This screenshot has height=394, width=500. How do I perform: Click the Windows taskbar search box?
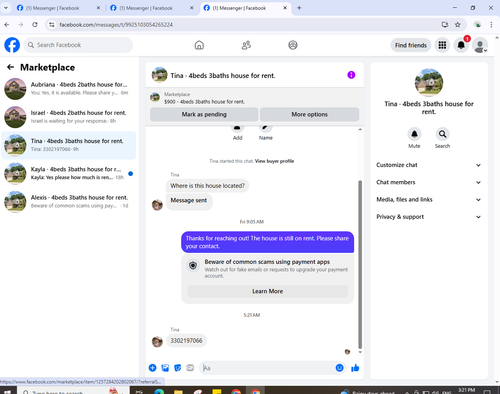tap(72, 391)
